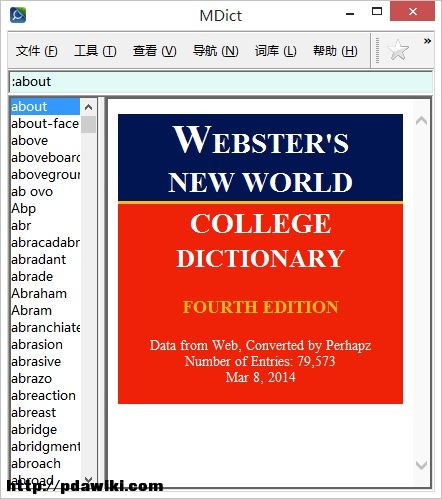The width and height of the screenshot is (442, 499).
Task: Click the word list scroll-down arrow
Action: pyautogui.click(x=88, y=479)
